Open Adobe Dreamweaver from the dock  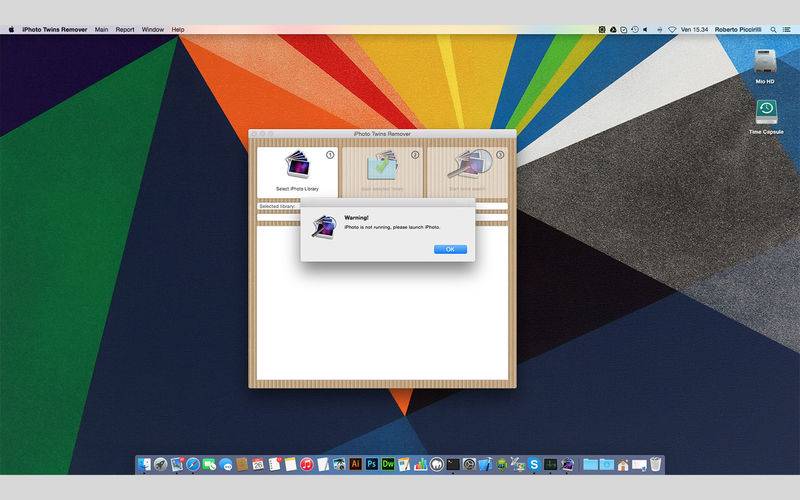pyautogui.click(x=388, y=464)
